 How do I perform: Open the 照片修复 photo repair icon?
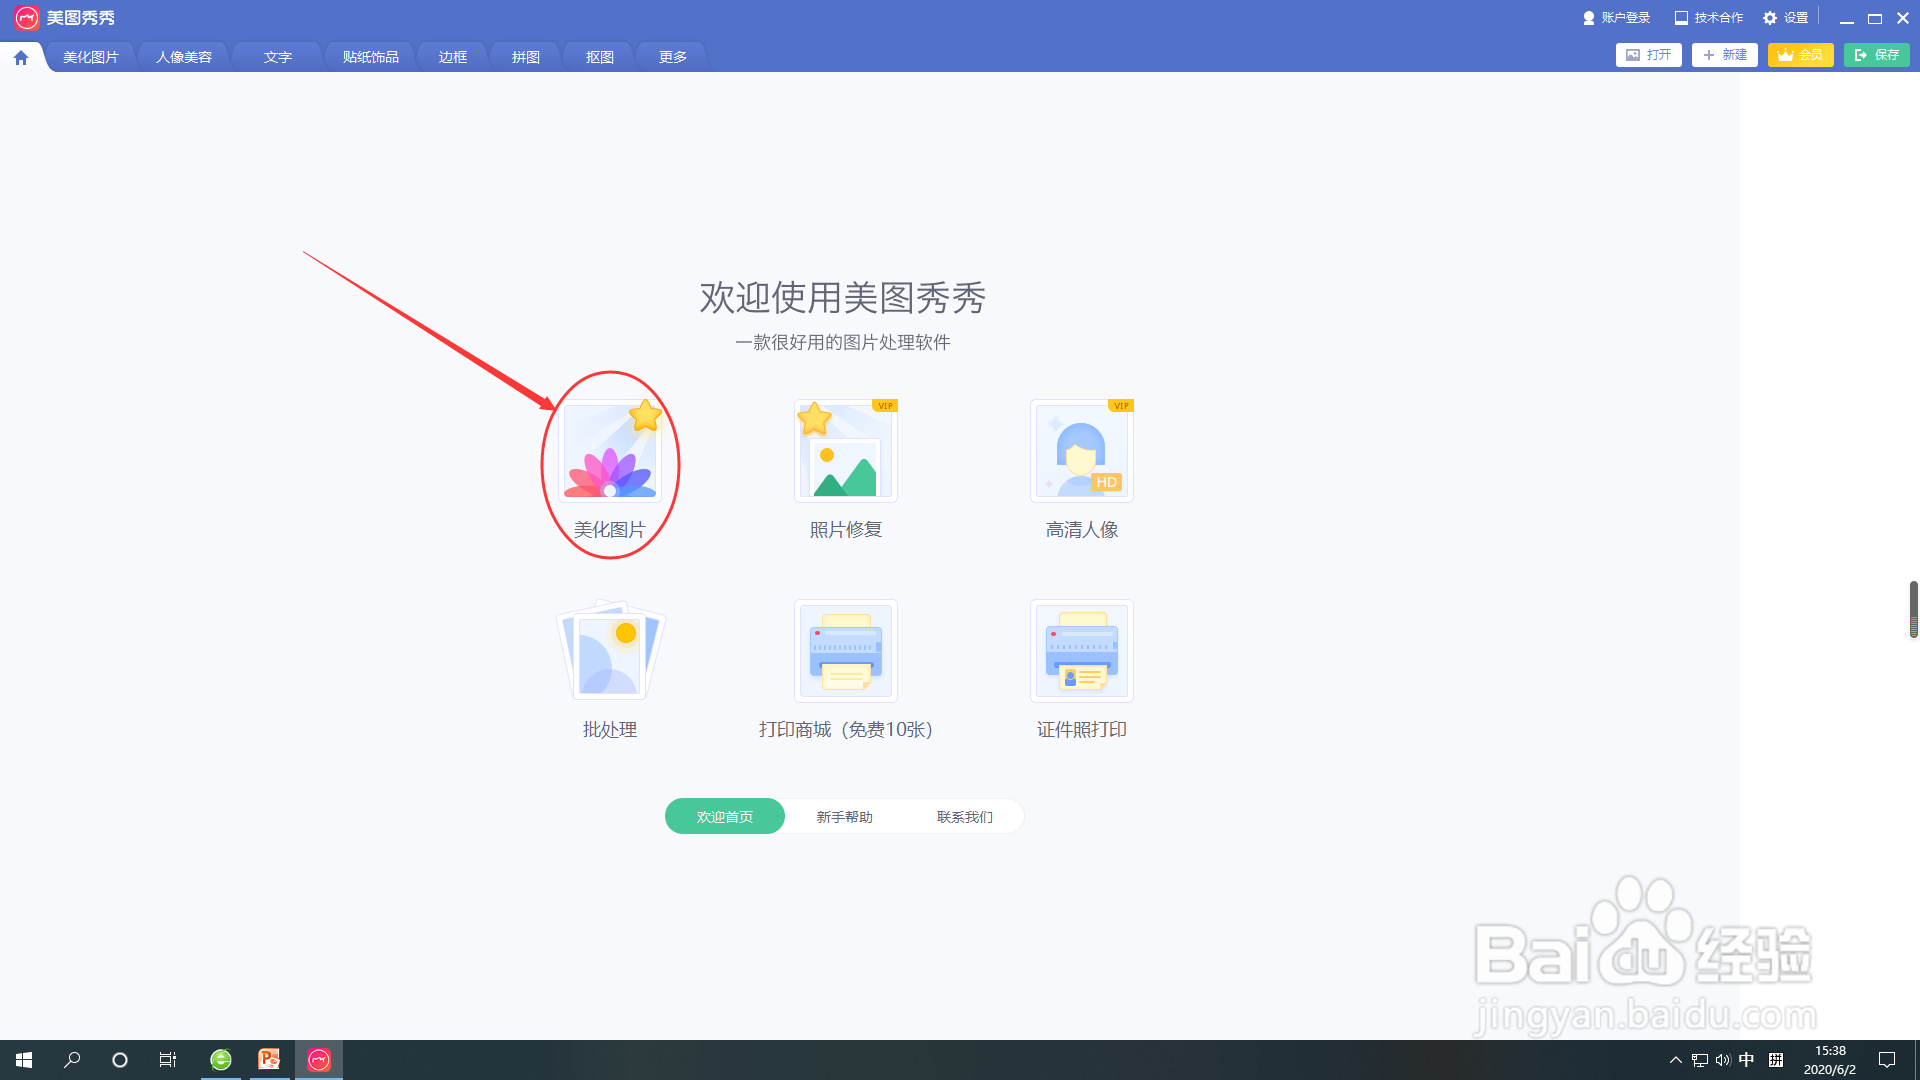point(846,450)
